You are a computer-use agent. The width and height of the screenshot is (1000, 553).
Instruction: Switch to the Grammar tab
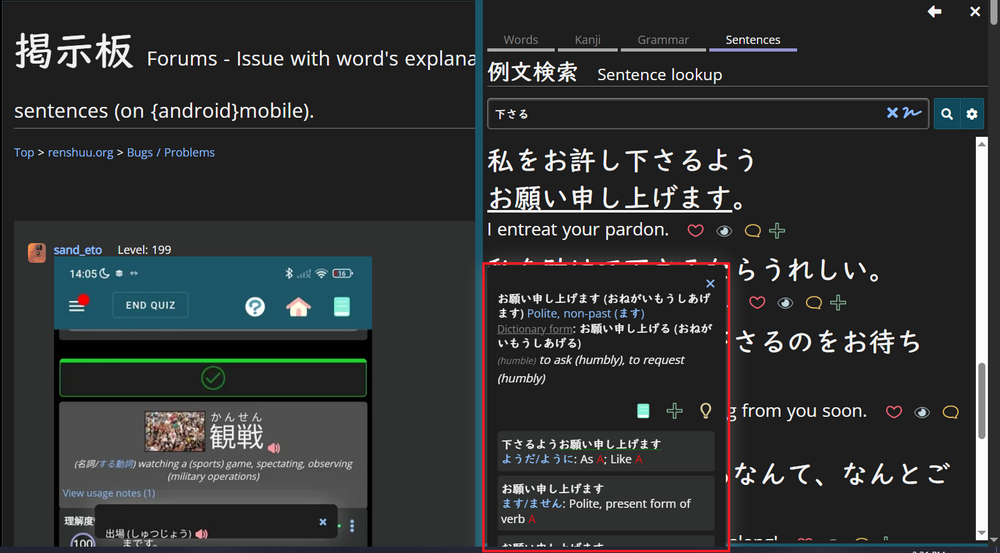663,40
